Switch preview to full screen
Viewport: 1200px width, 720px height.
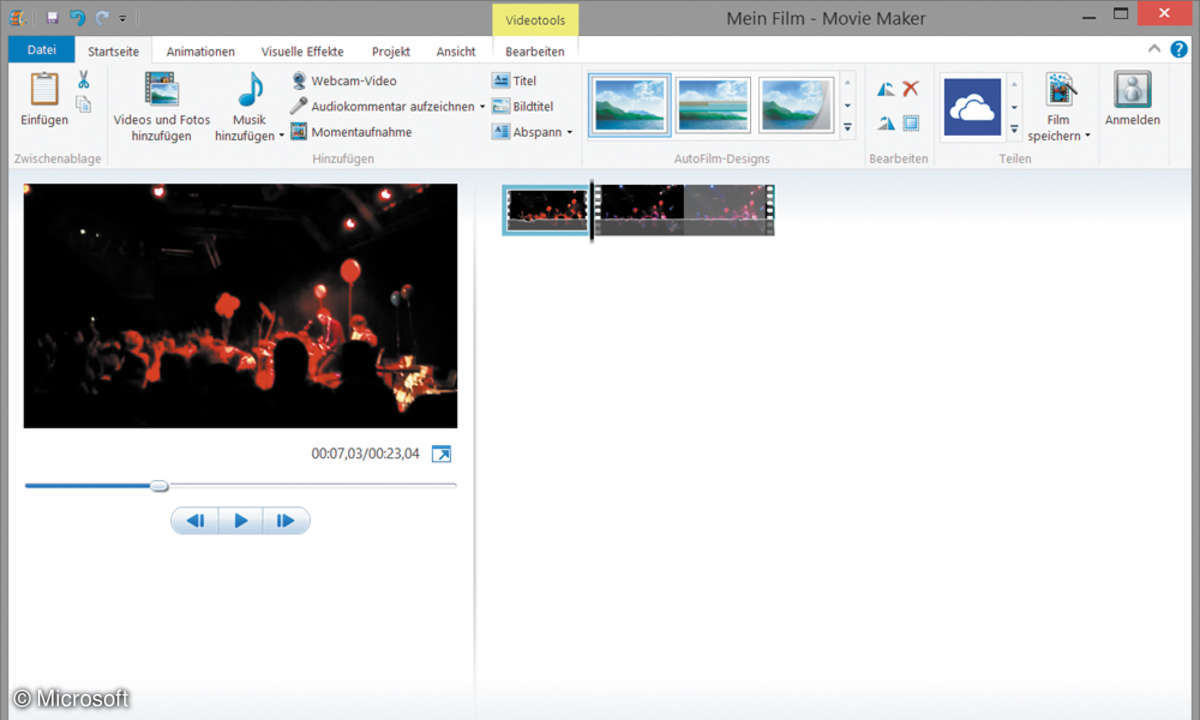coord(441,454)
